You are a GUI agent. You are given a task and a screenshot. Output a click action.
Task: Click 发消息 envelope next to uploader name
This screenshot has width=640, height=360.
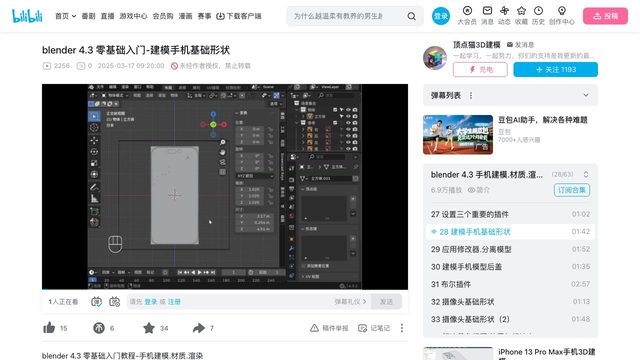click(521, 44)
